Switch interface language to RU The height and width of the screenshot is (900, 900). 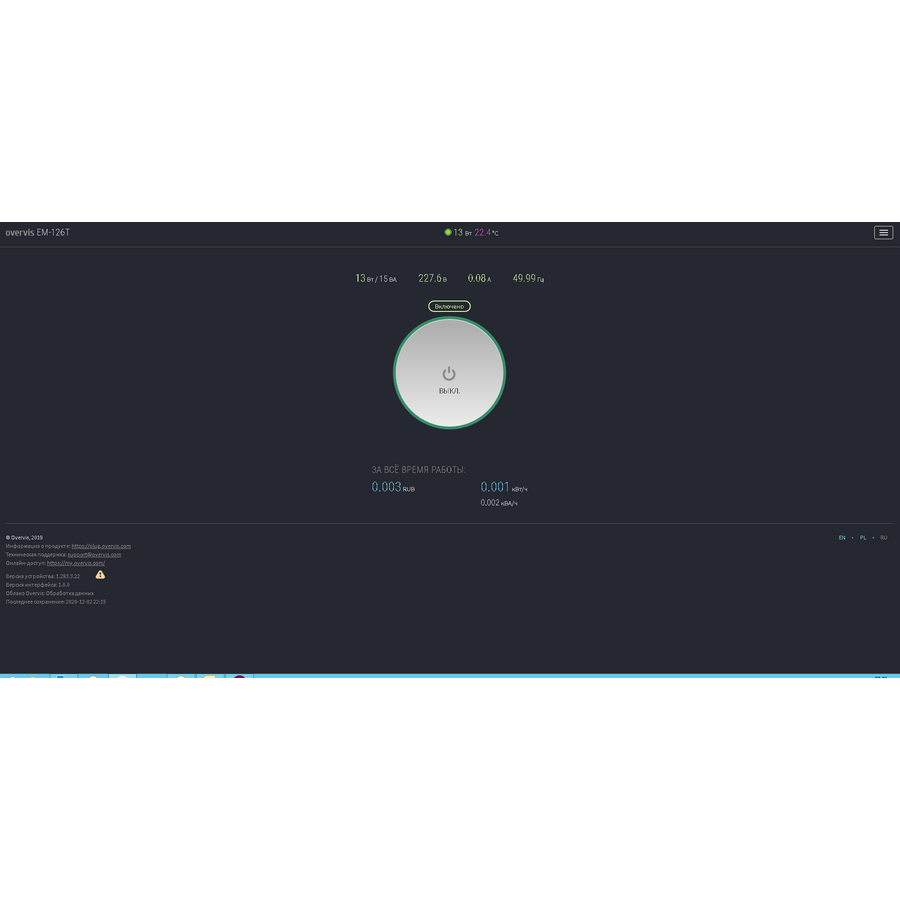point(884,538)
